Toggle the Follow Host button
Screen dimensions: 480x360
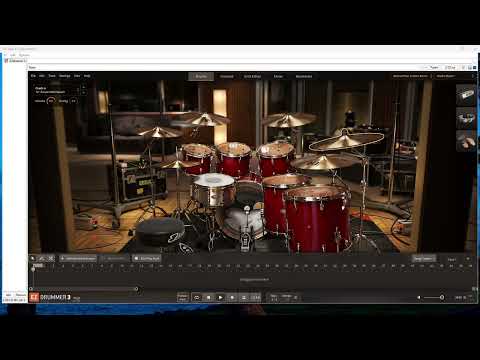[183, 297]
